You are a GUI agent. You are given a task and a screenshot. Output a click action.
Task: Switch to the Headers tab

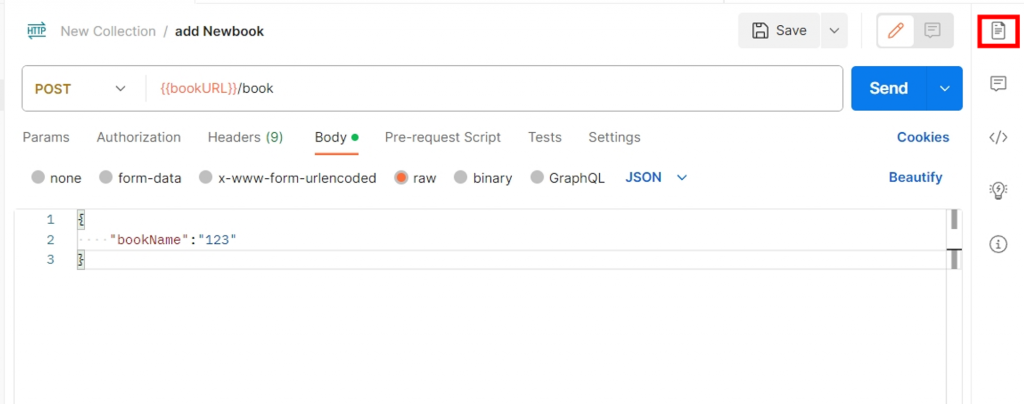[x=245, y=137]
